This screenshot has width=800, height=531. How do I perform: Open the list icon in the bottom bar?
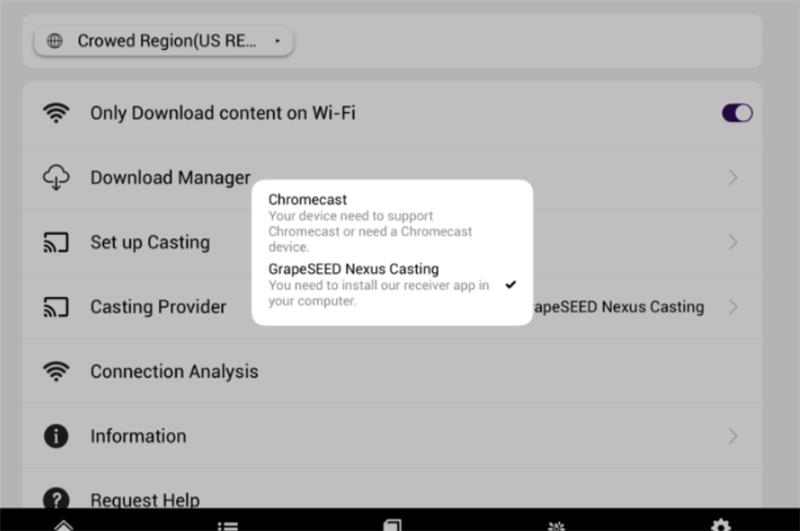pyautogui.click(x=228, y=525)
